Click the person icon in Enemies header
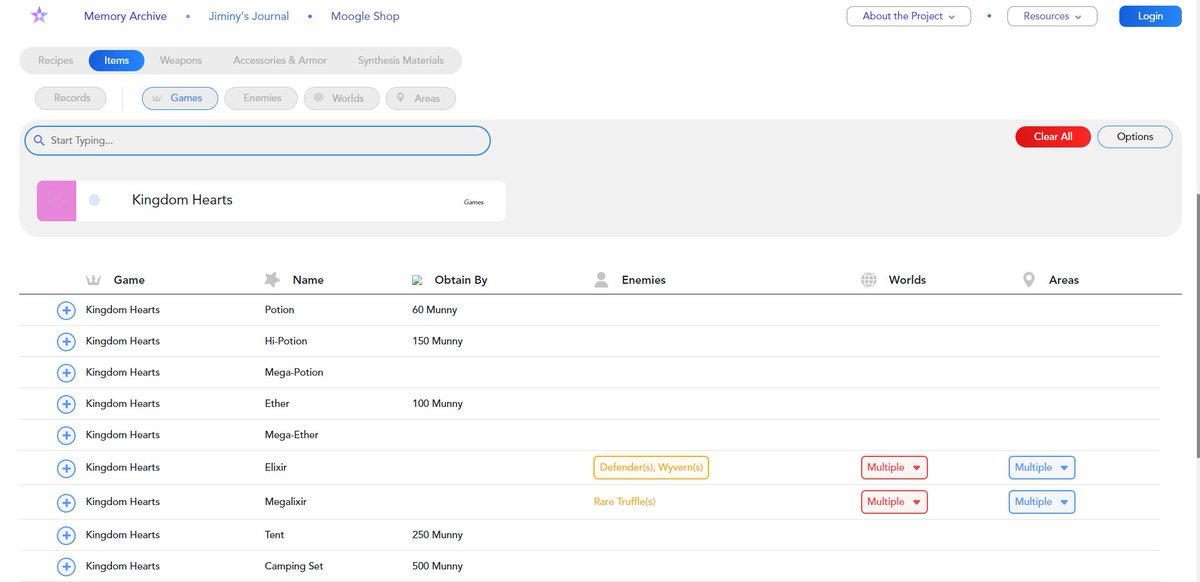 [x=601, y=280]
